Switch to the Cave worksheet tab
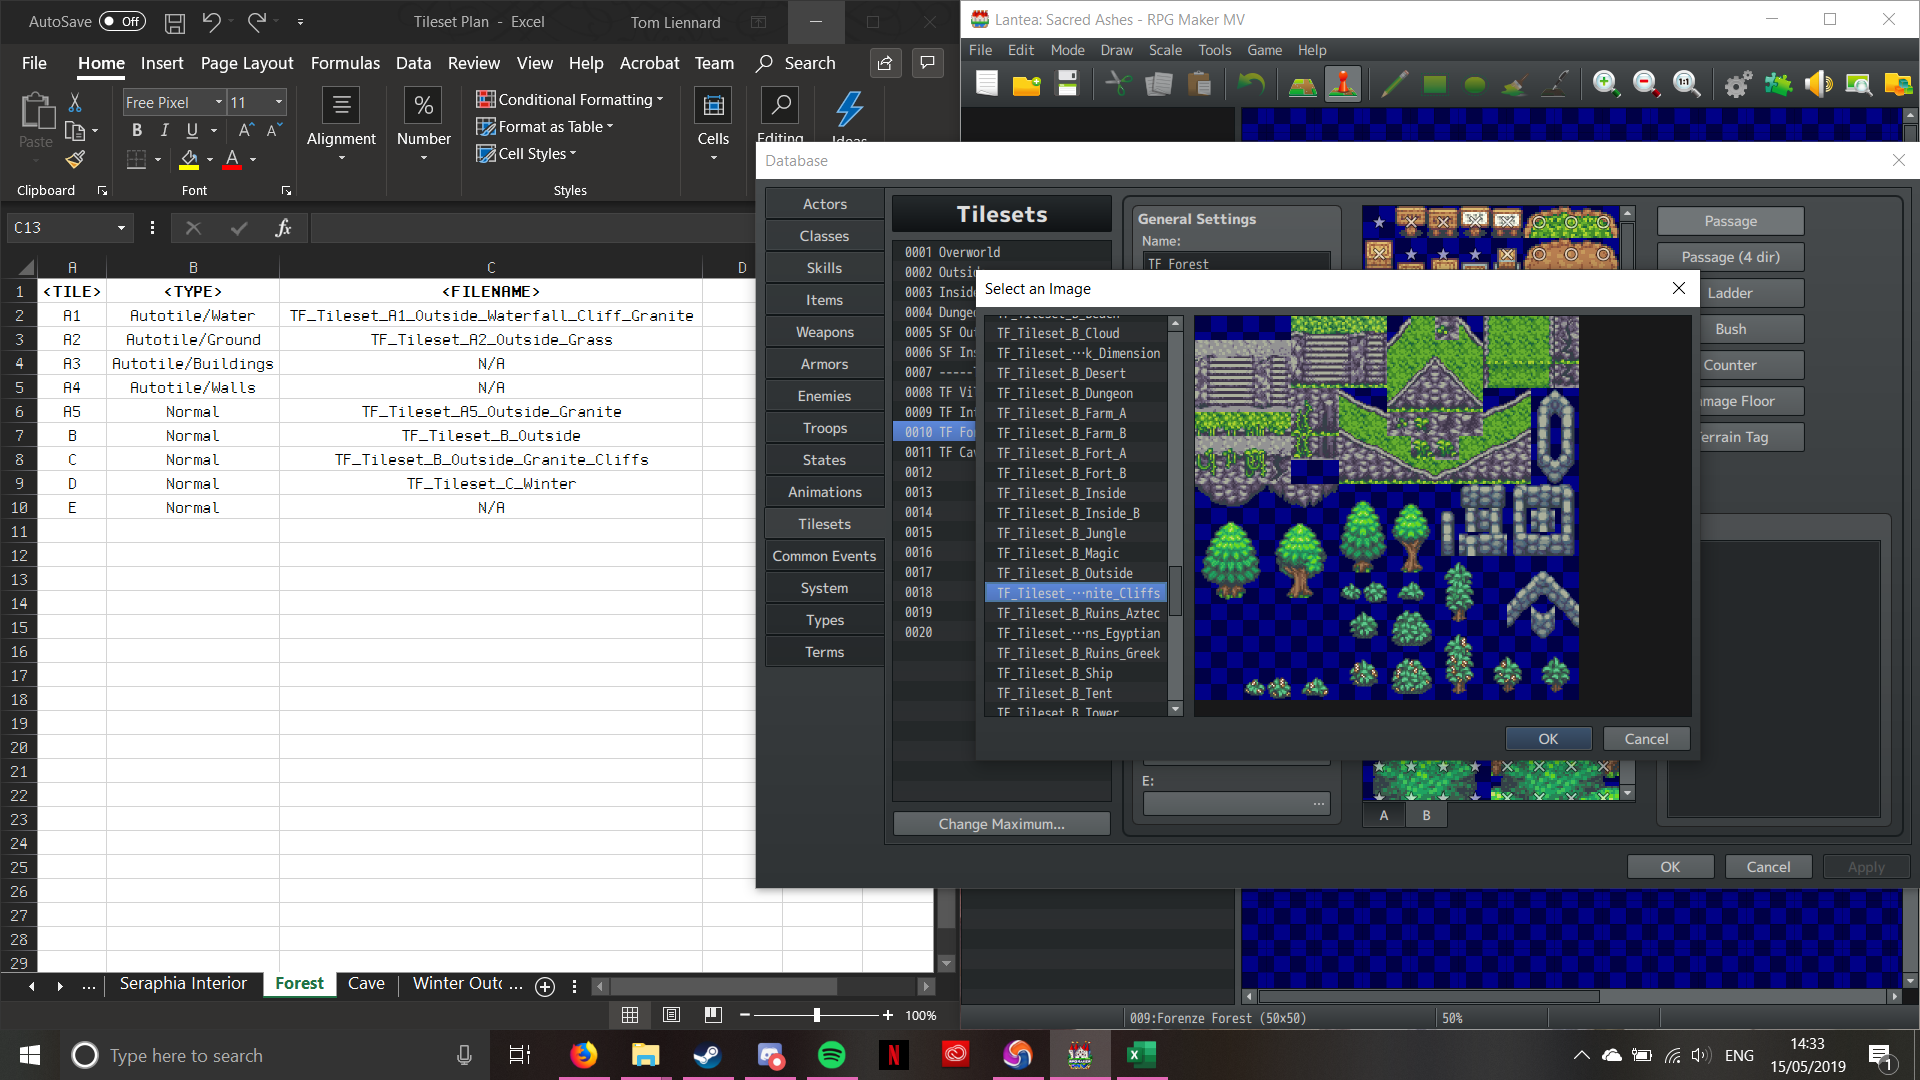 click(366, 984)
